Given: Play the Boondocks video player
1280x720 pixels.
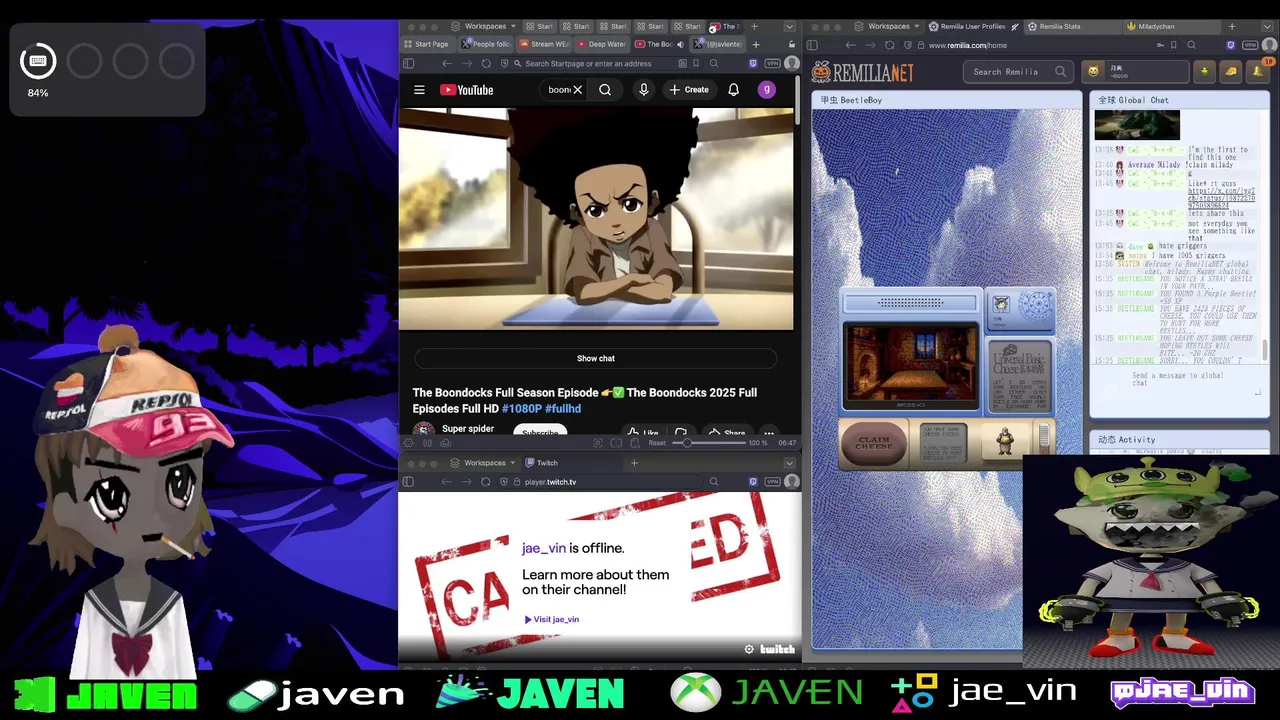Looking at the screenshot, I should 596,218.
